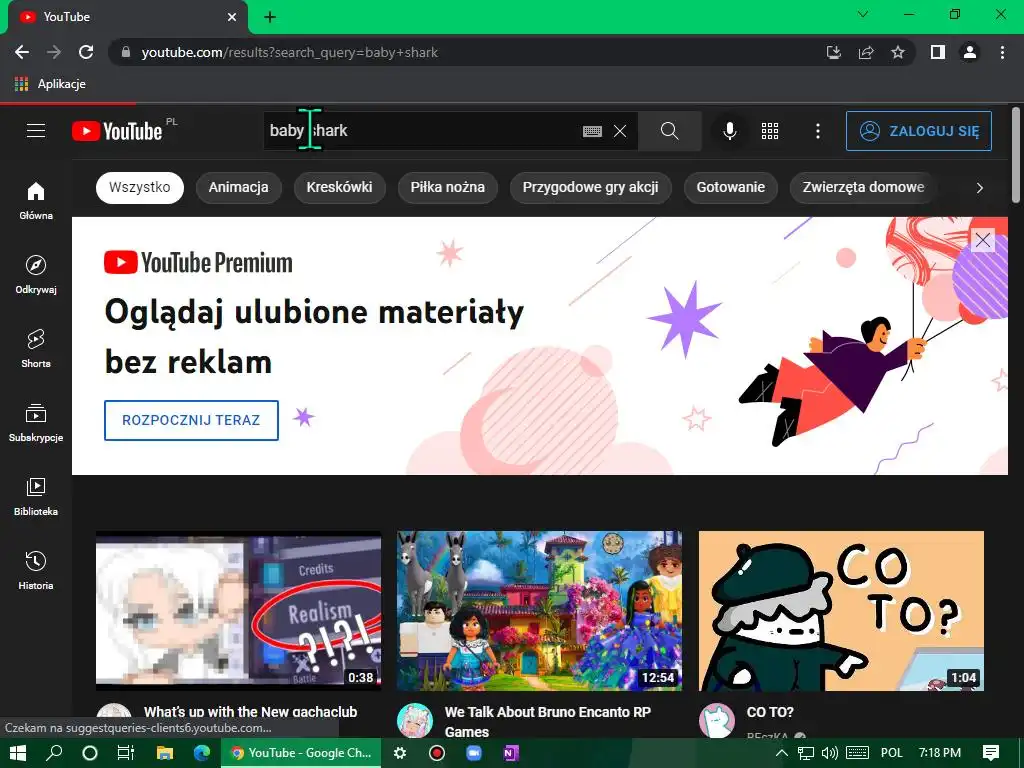Open YouTube settings three-dot menu
The height and width of the screenshot is (768, 1024).
(x=818, y=131)
